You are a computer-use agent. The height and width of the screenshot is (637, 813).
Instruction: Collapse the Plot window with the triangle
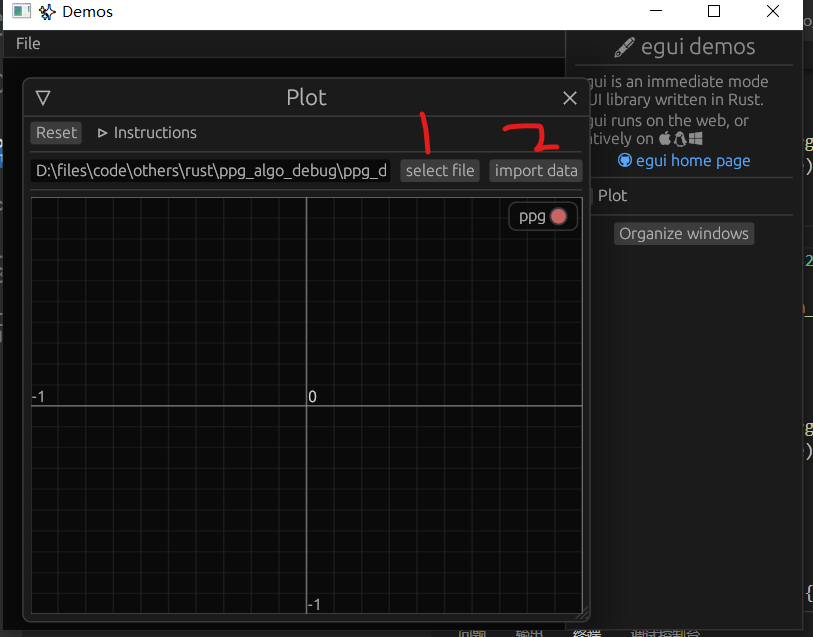click(43, 98)
